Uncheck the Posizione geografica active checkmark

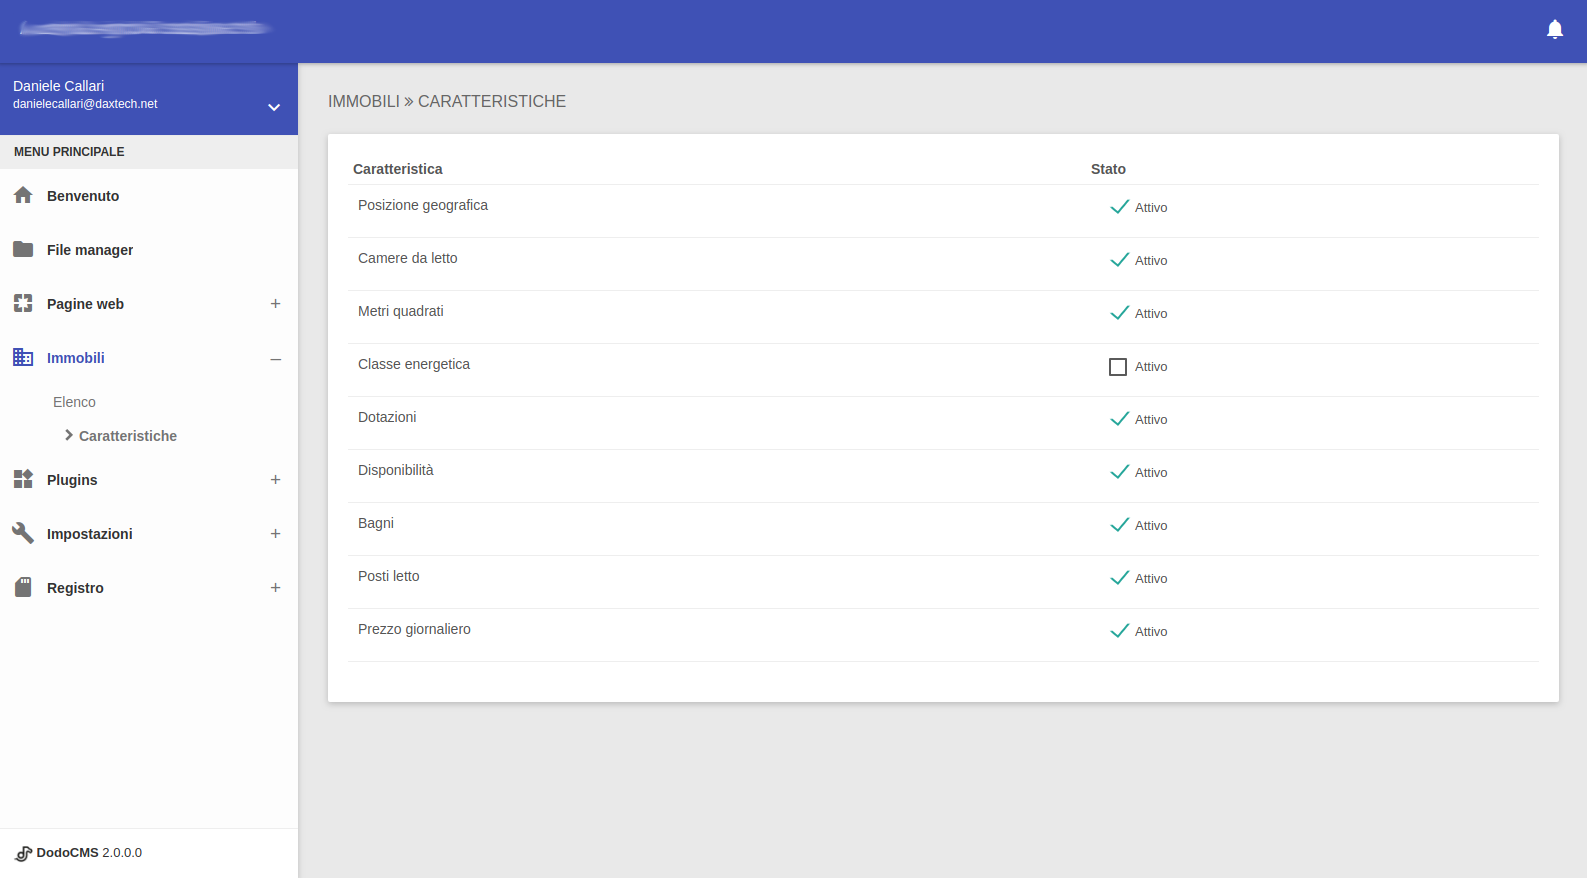point(1119,207)
